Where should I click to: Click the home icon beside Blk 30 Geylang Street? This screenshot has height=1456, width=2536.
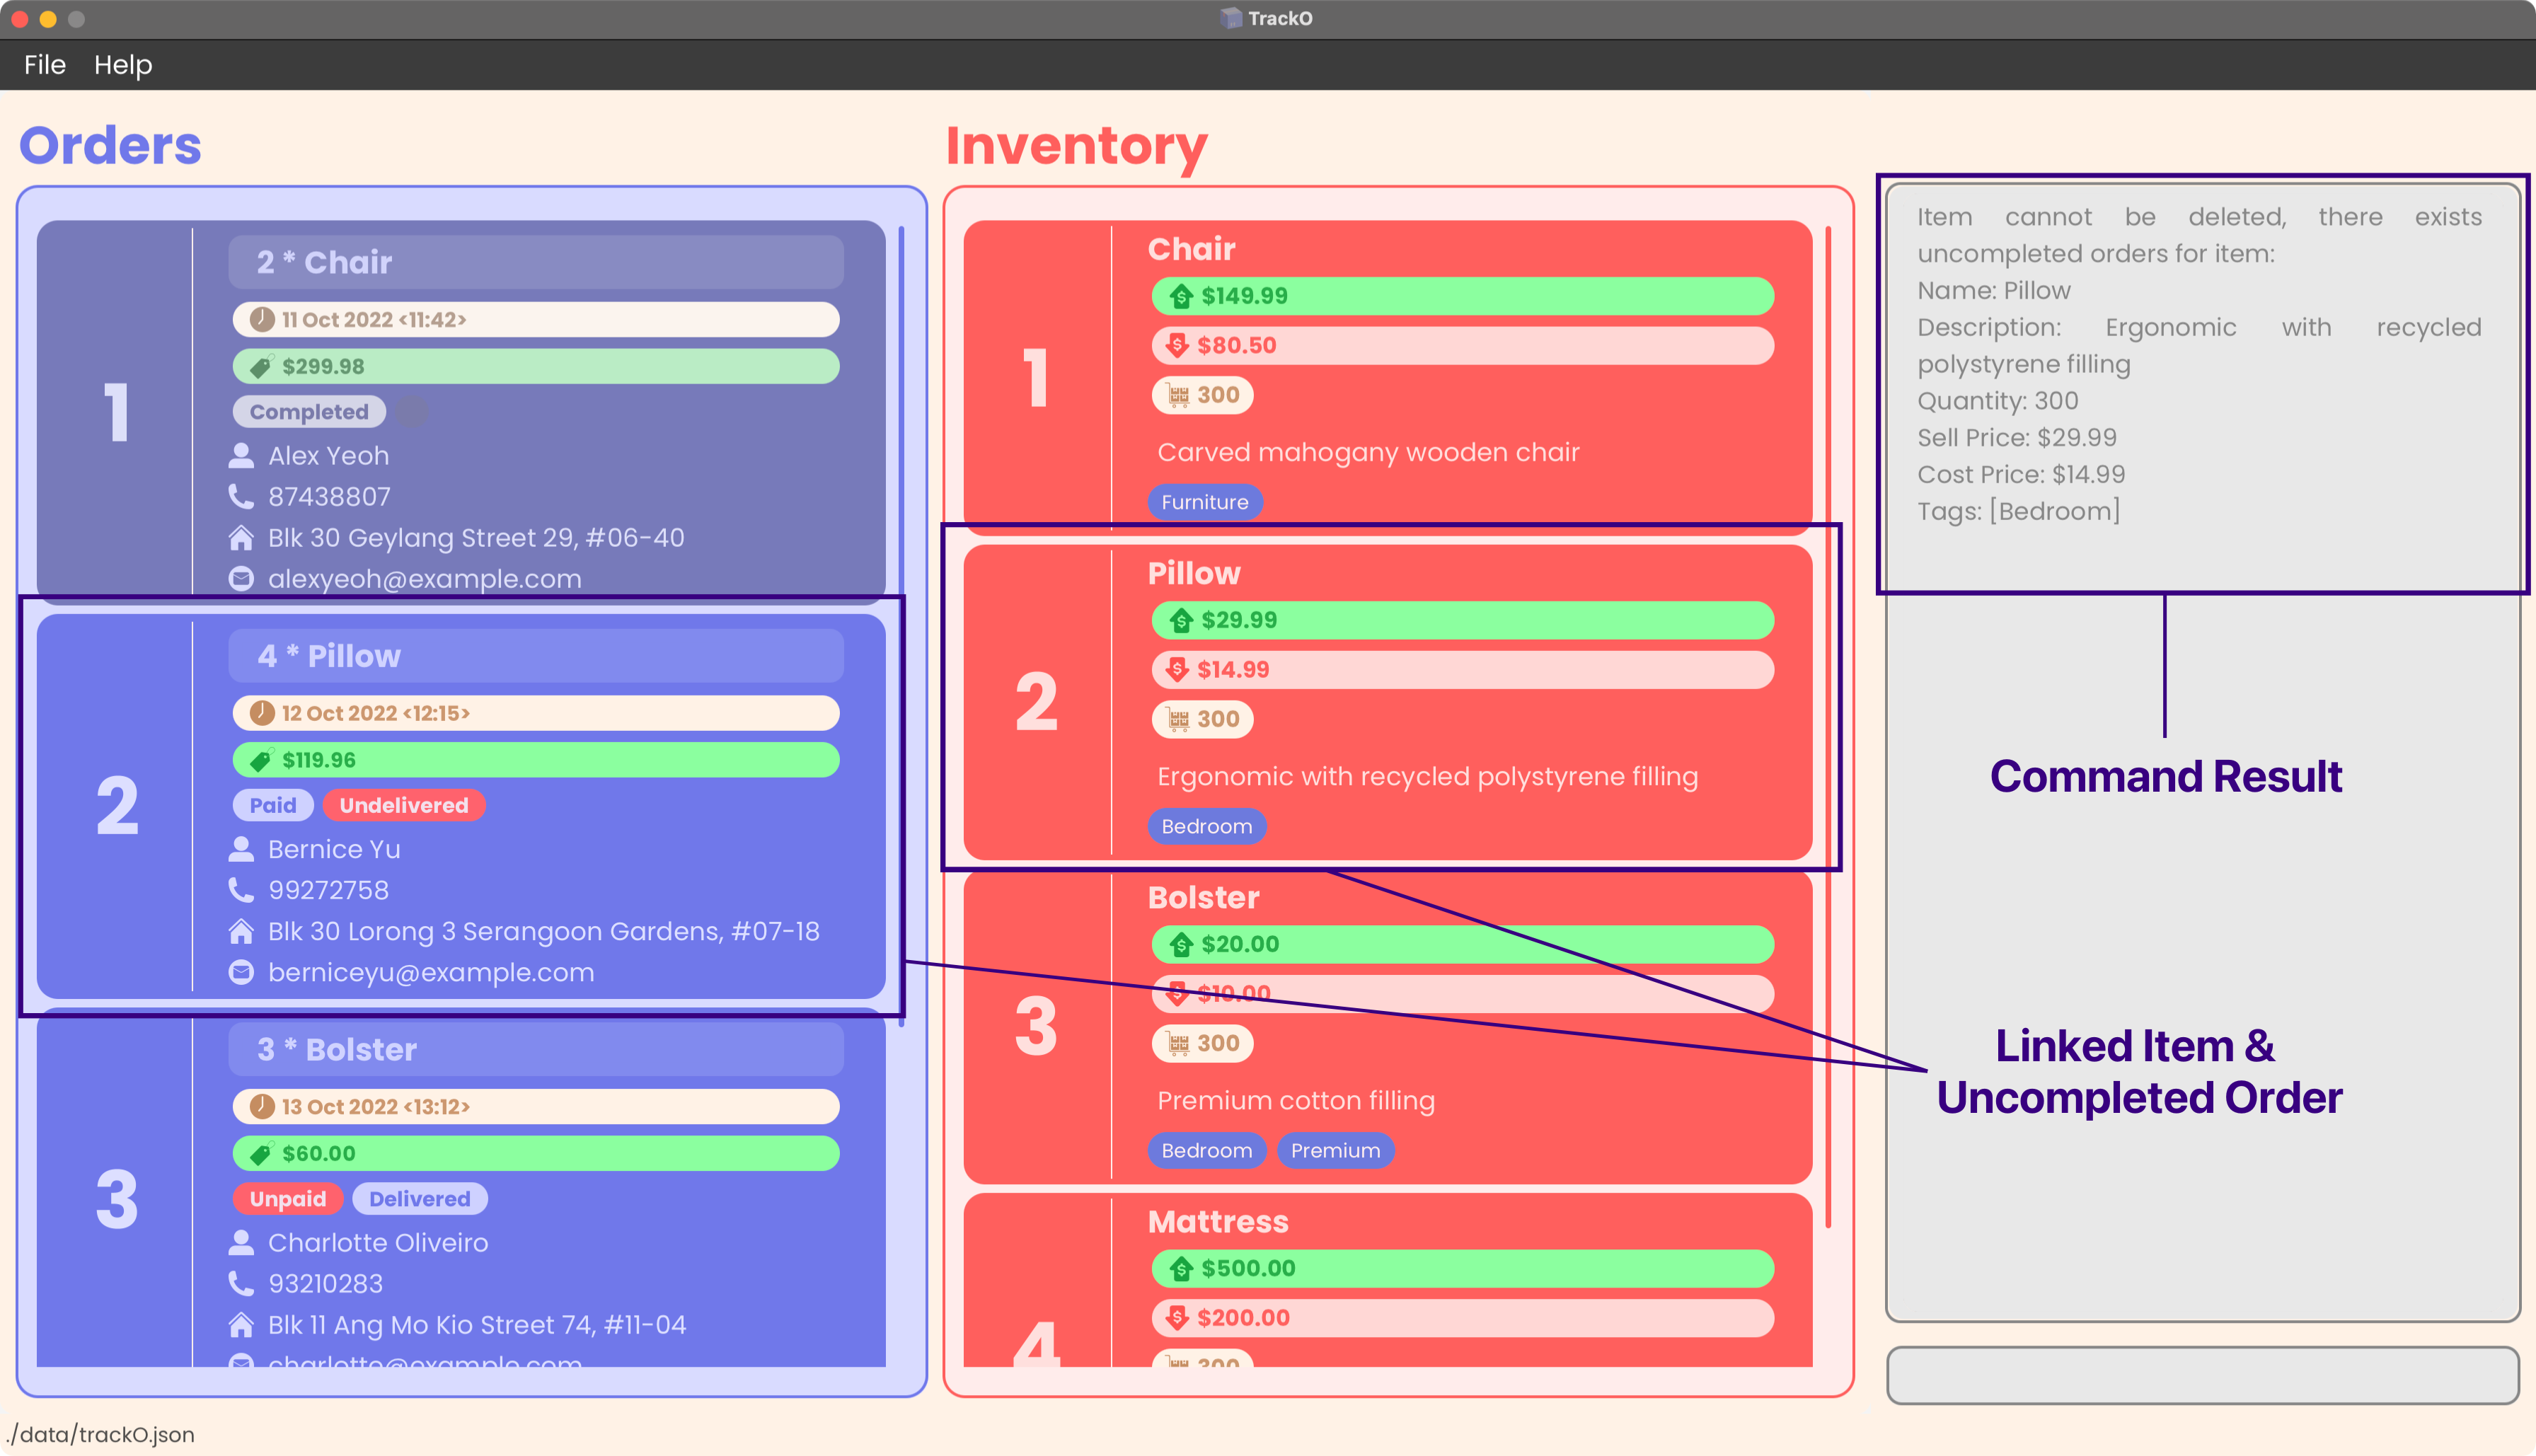241,538
